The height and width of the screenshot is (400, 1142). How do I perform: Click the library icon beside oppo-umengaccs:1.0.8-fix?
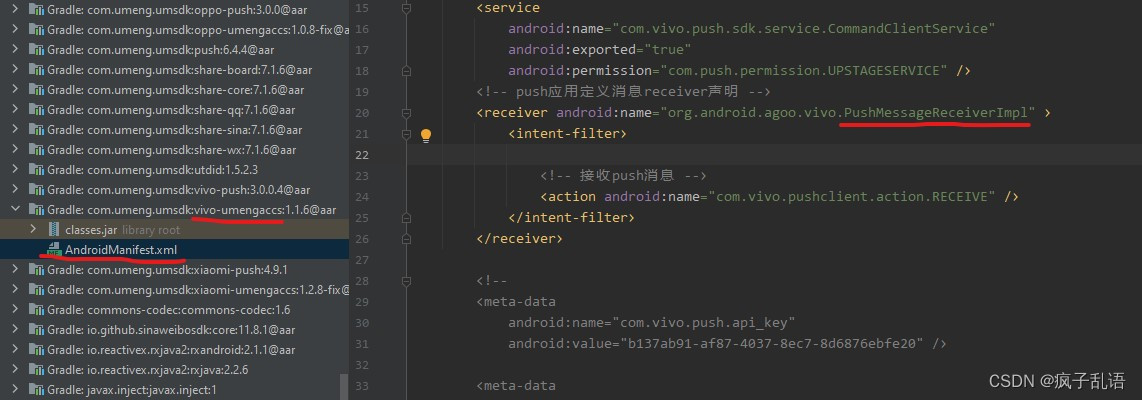coord(36,30)
